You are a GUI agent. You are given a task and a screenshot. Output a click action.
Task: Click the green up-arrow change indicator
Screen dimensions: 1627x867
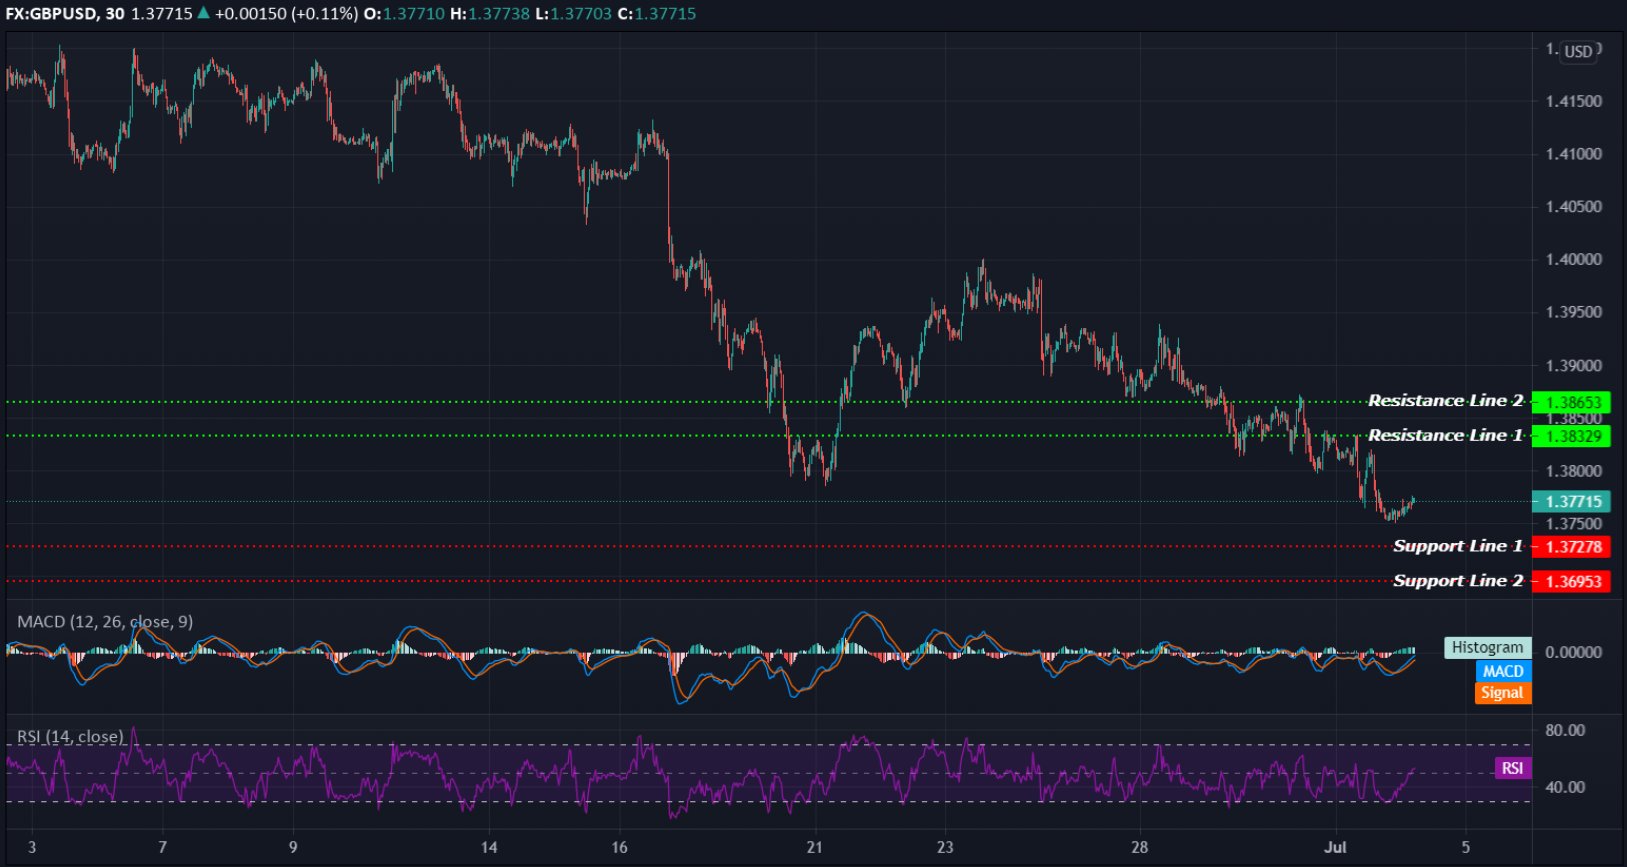(203, 13)
